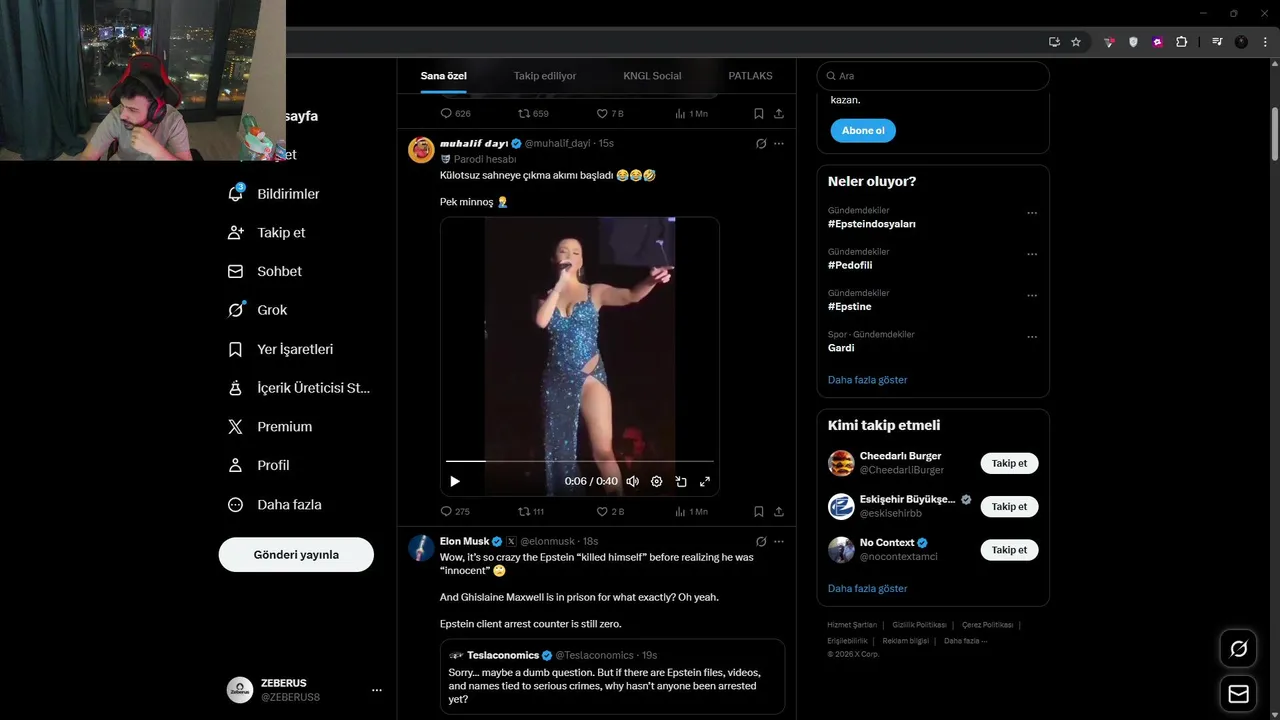The height and width of the screenshot is (720, 1280).
Task: Toggle video picture-in-picture mode
Action: 681,481
